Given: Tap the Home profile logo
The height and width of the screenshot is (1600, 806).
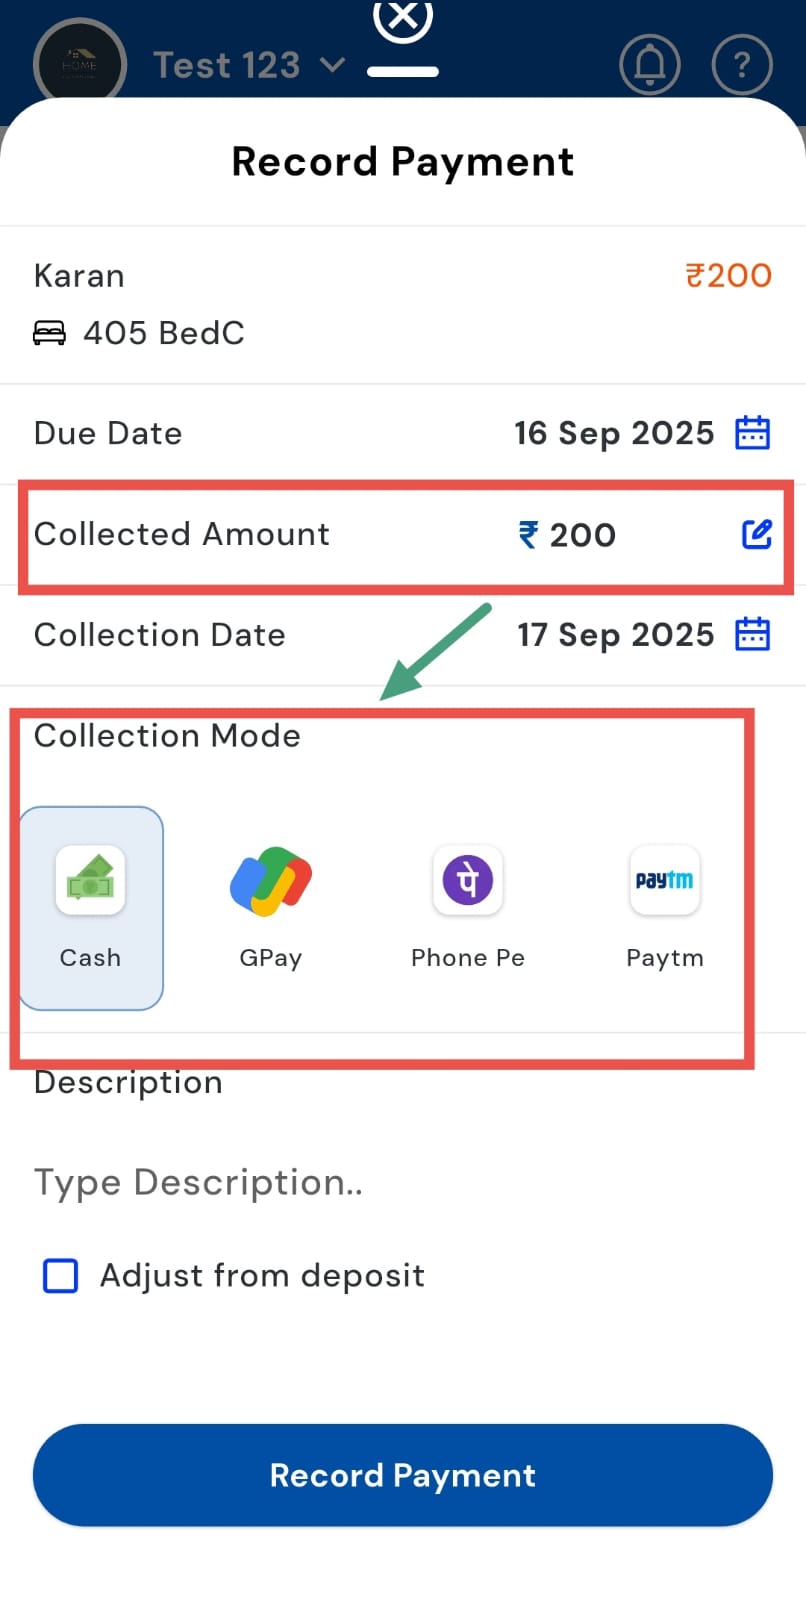Looking at the screenshot, I should 79,65.
